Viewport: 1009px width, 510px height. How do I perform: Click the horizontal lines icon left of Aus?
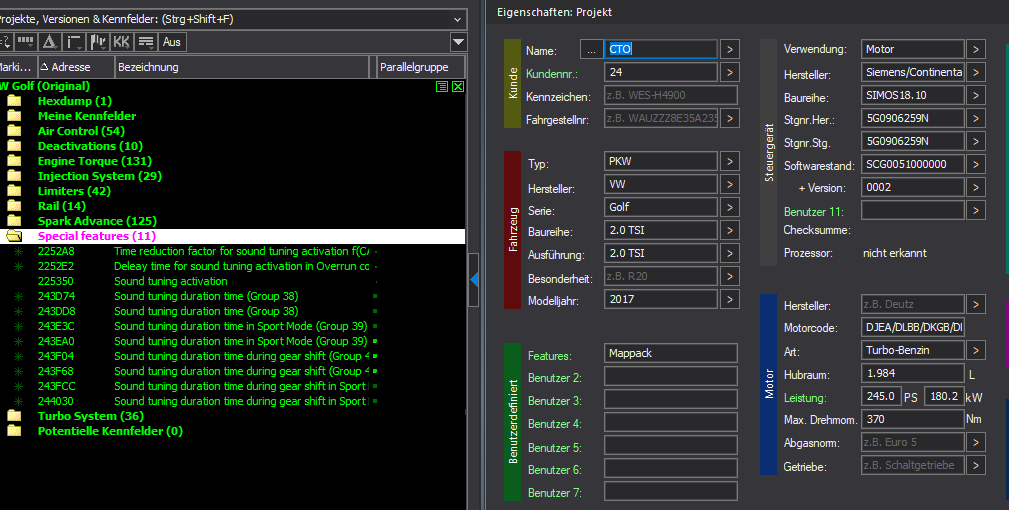pyautogui.click(x=146, y=42)
